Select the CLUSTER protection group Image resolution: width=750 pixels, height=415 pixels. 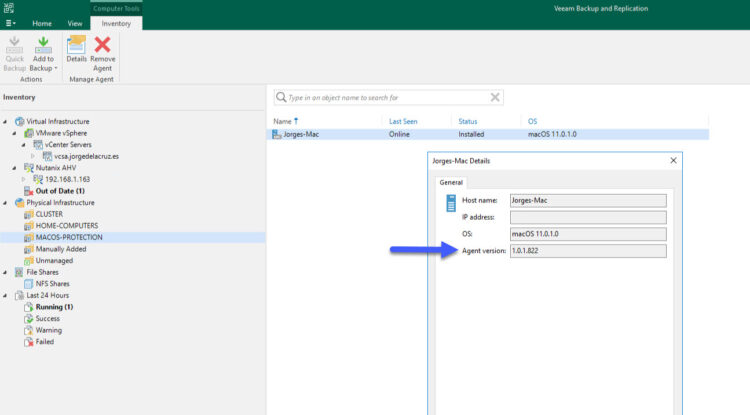click(x=49, y=214)
